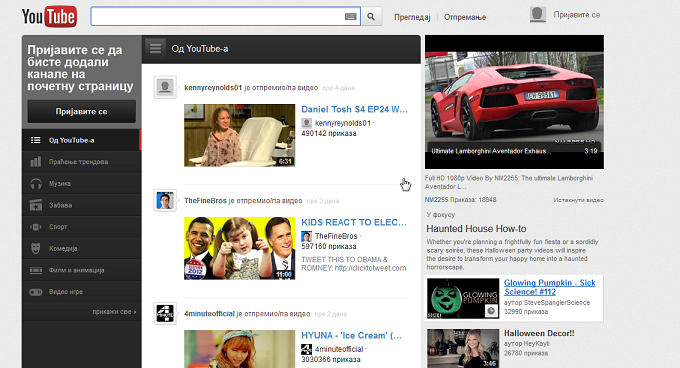Click the NM2255 channel link
Screen dimensions: 680x368
436,200
